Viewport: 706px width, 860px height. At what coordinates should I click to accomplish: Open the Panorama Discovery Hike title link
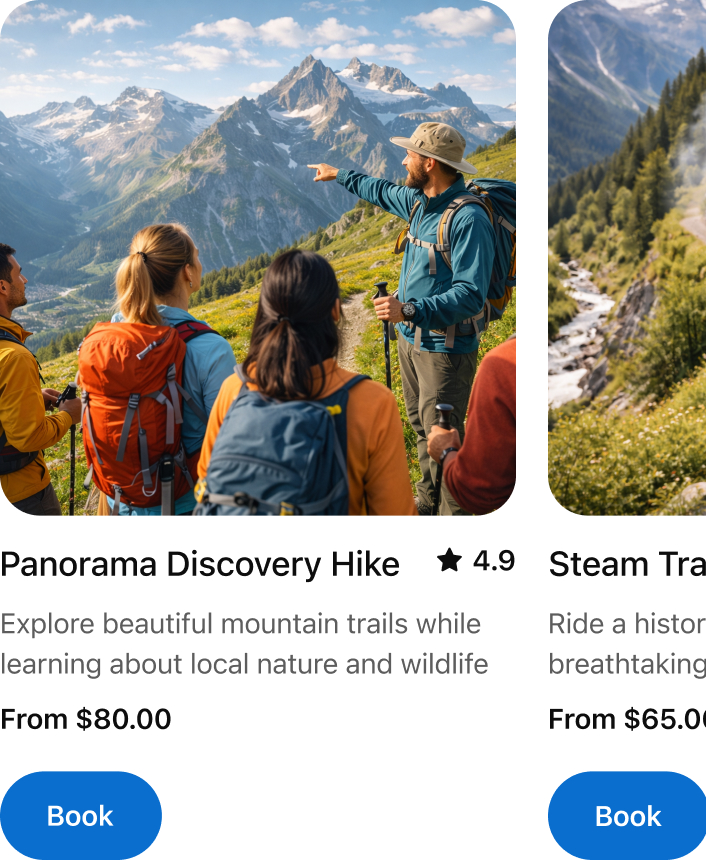coord(200,564)
